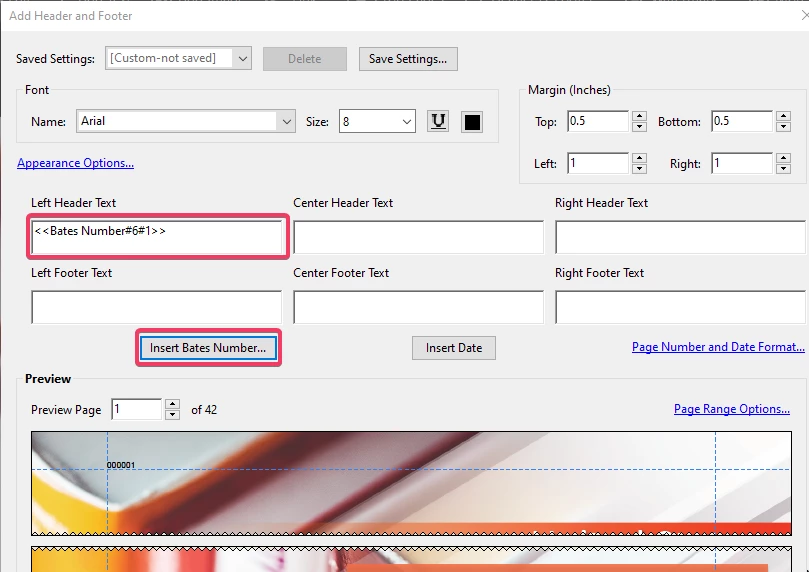Go to next preview page with up arrow
This screenshot has height=572, width=809.
click(172, 404)
